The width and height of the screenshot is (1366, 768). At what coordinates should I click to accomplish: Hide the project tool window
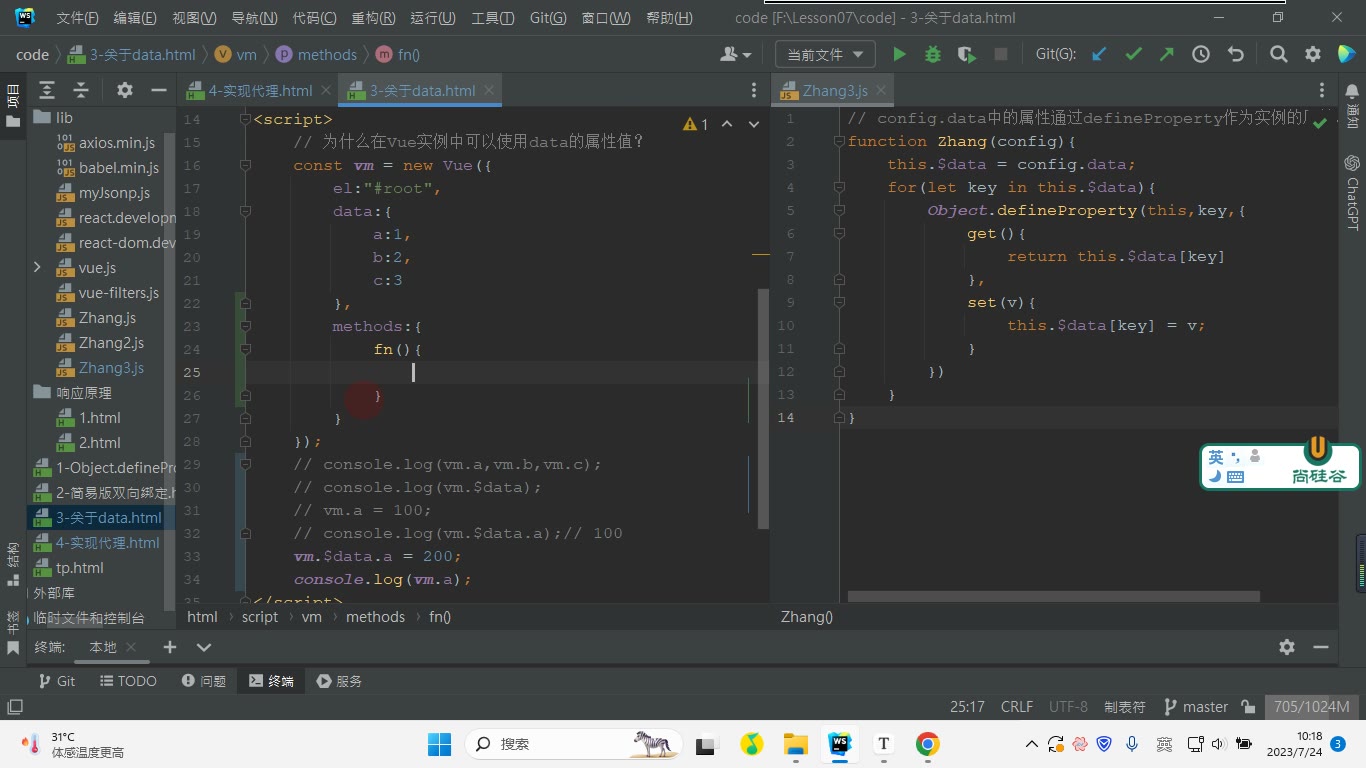(158, 90)
